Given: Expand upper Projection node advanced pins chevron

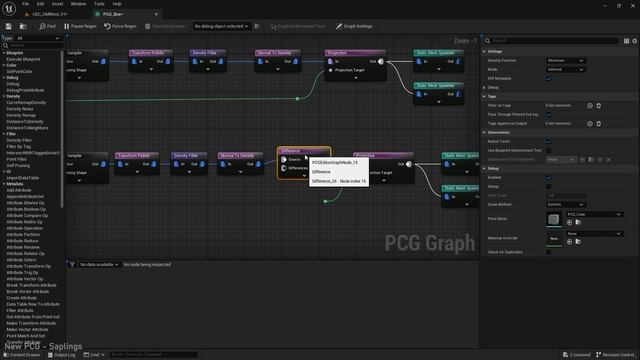Looking at the screenshot, I should point(356,77).
